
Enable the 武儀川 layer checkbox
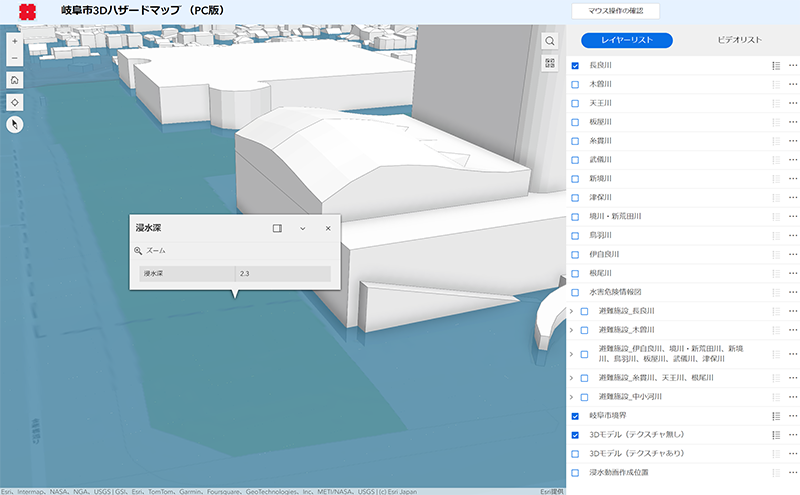click(x=575, y=160)
